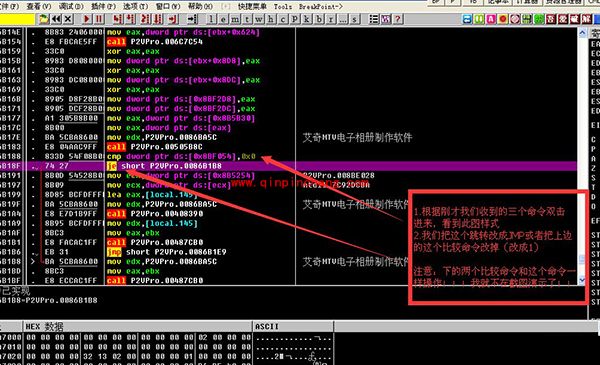600x365 pixels.
Task: Open Threads window with 't' button
Action: [247, 19]
